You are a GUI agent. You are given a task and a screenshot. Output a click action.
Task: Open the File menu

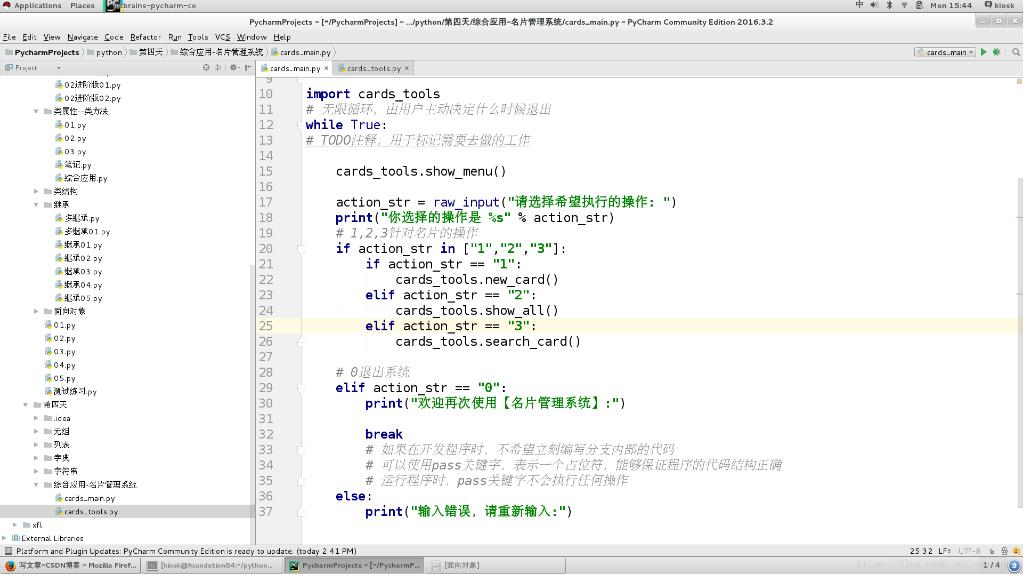click(x=9, y=37)
